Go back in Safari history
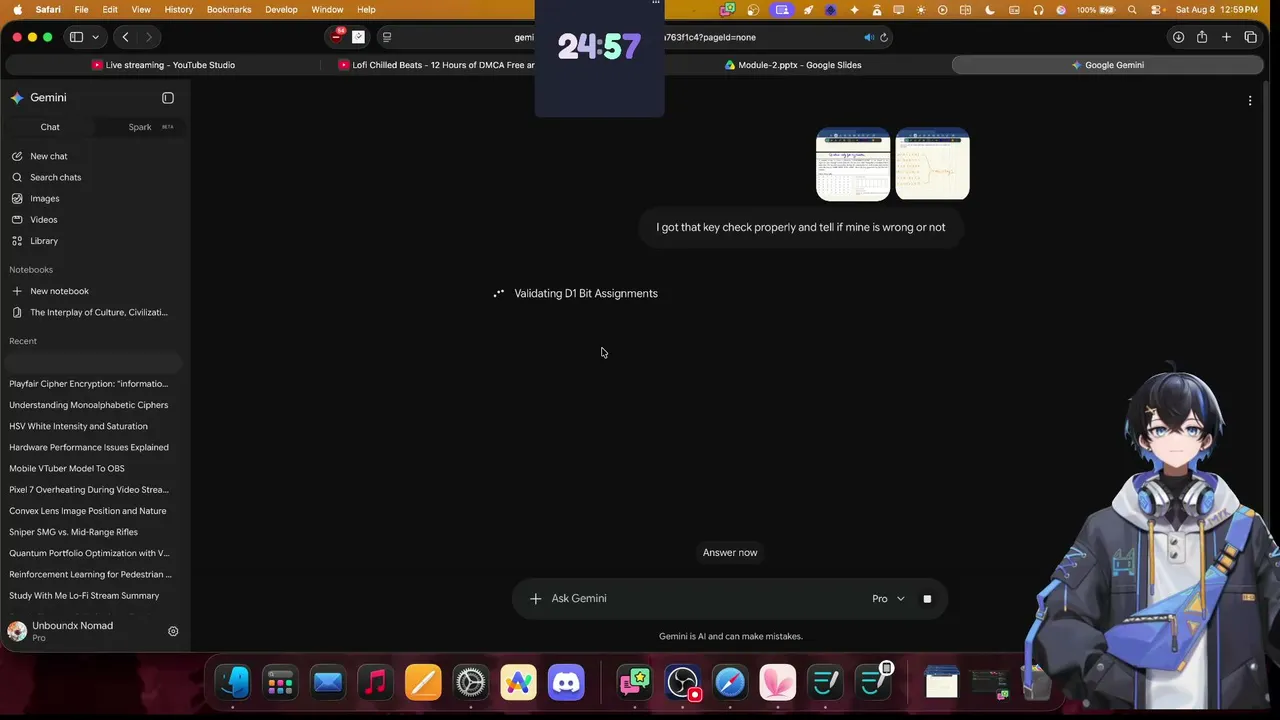Image resolution: width=1280 pixels, height=720 pixels. point(125,37)
